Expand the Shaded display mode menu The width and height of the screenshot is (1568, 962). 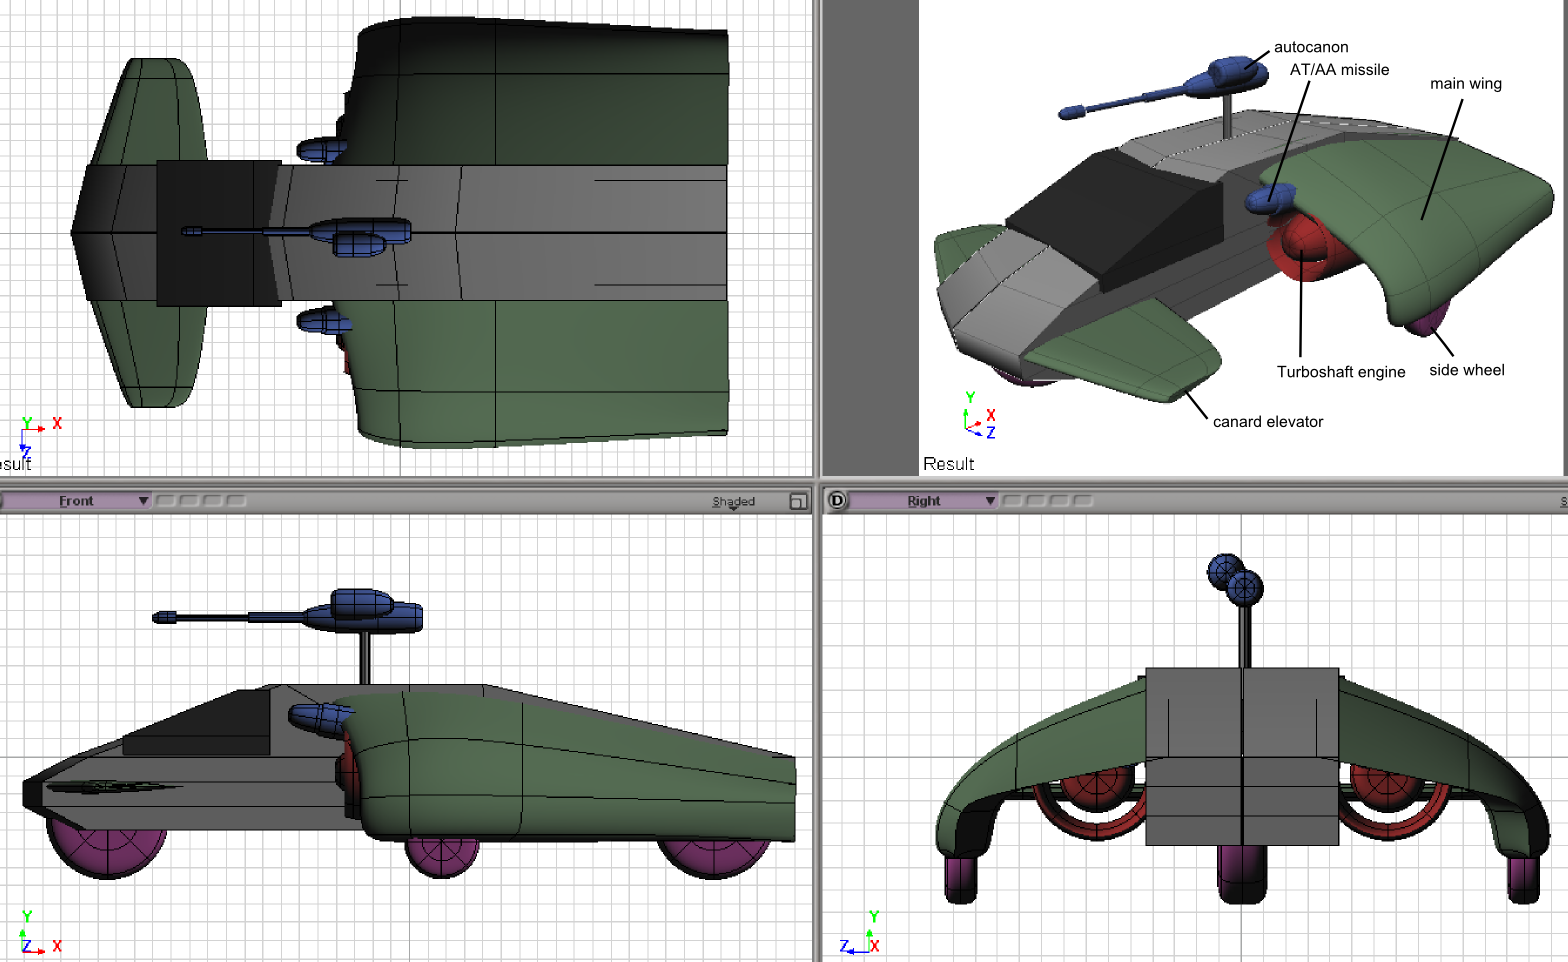coord(733,502)
